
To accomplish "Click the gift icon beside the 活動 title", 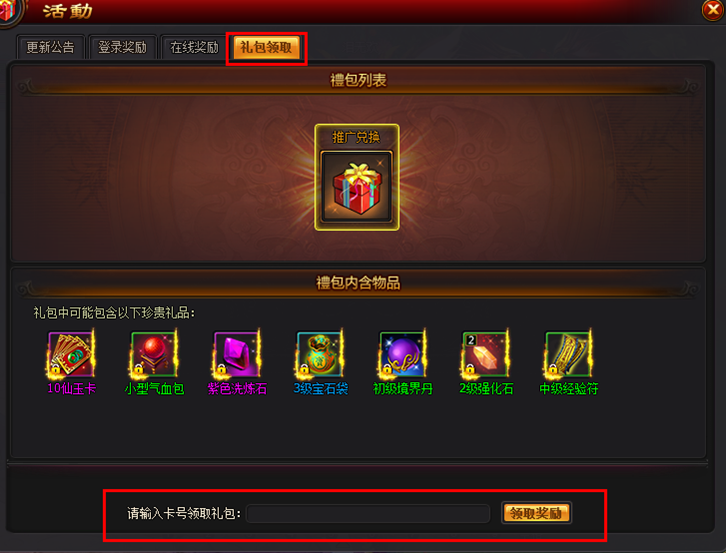I will [x=8, y=12].
